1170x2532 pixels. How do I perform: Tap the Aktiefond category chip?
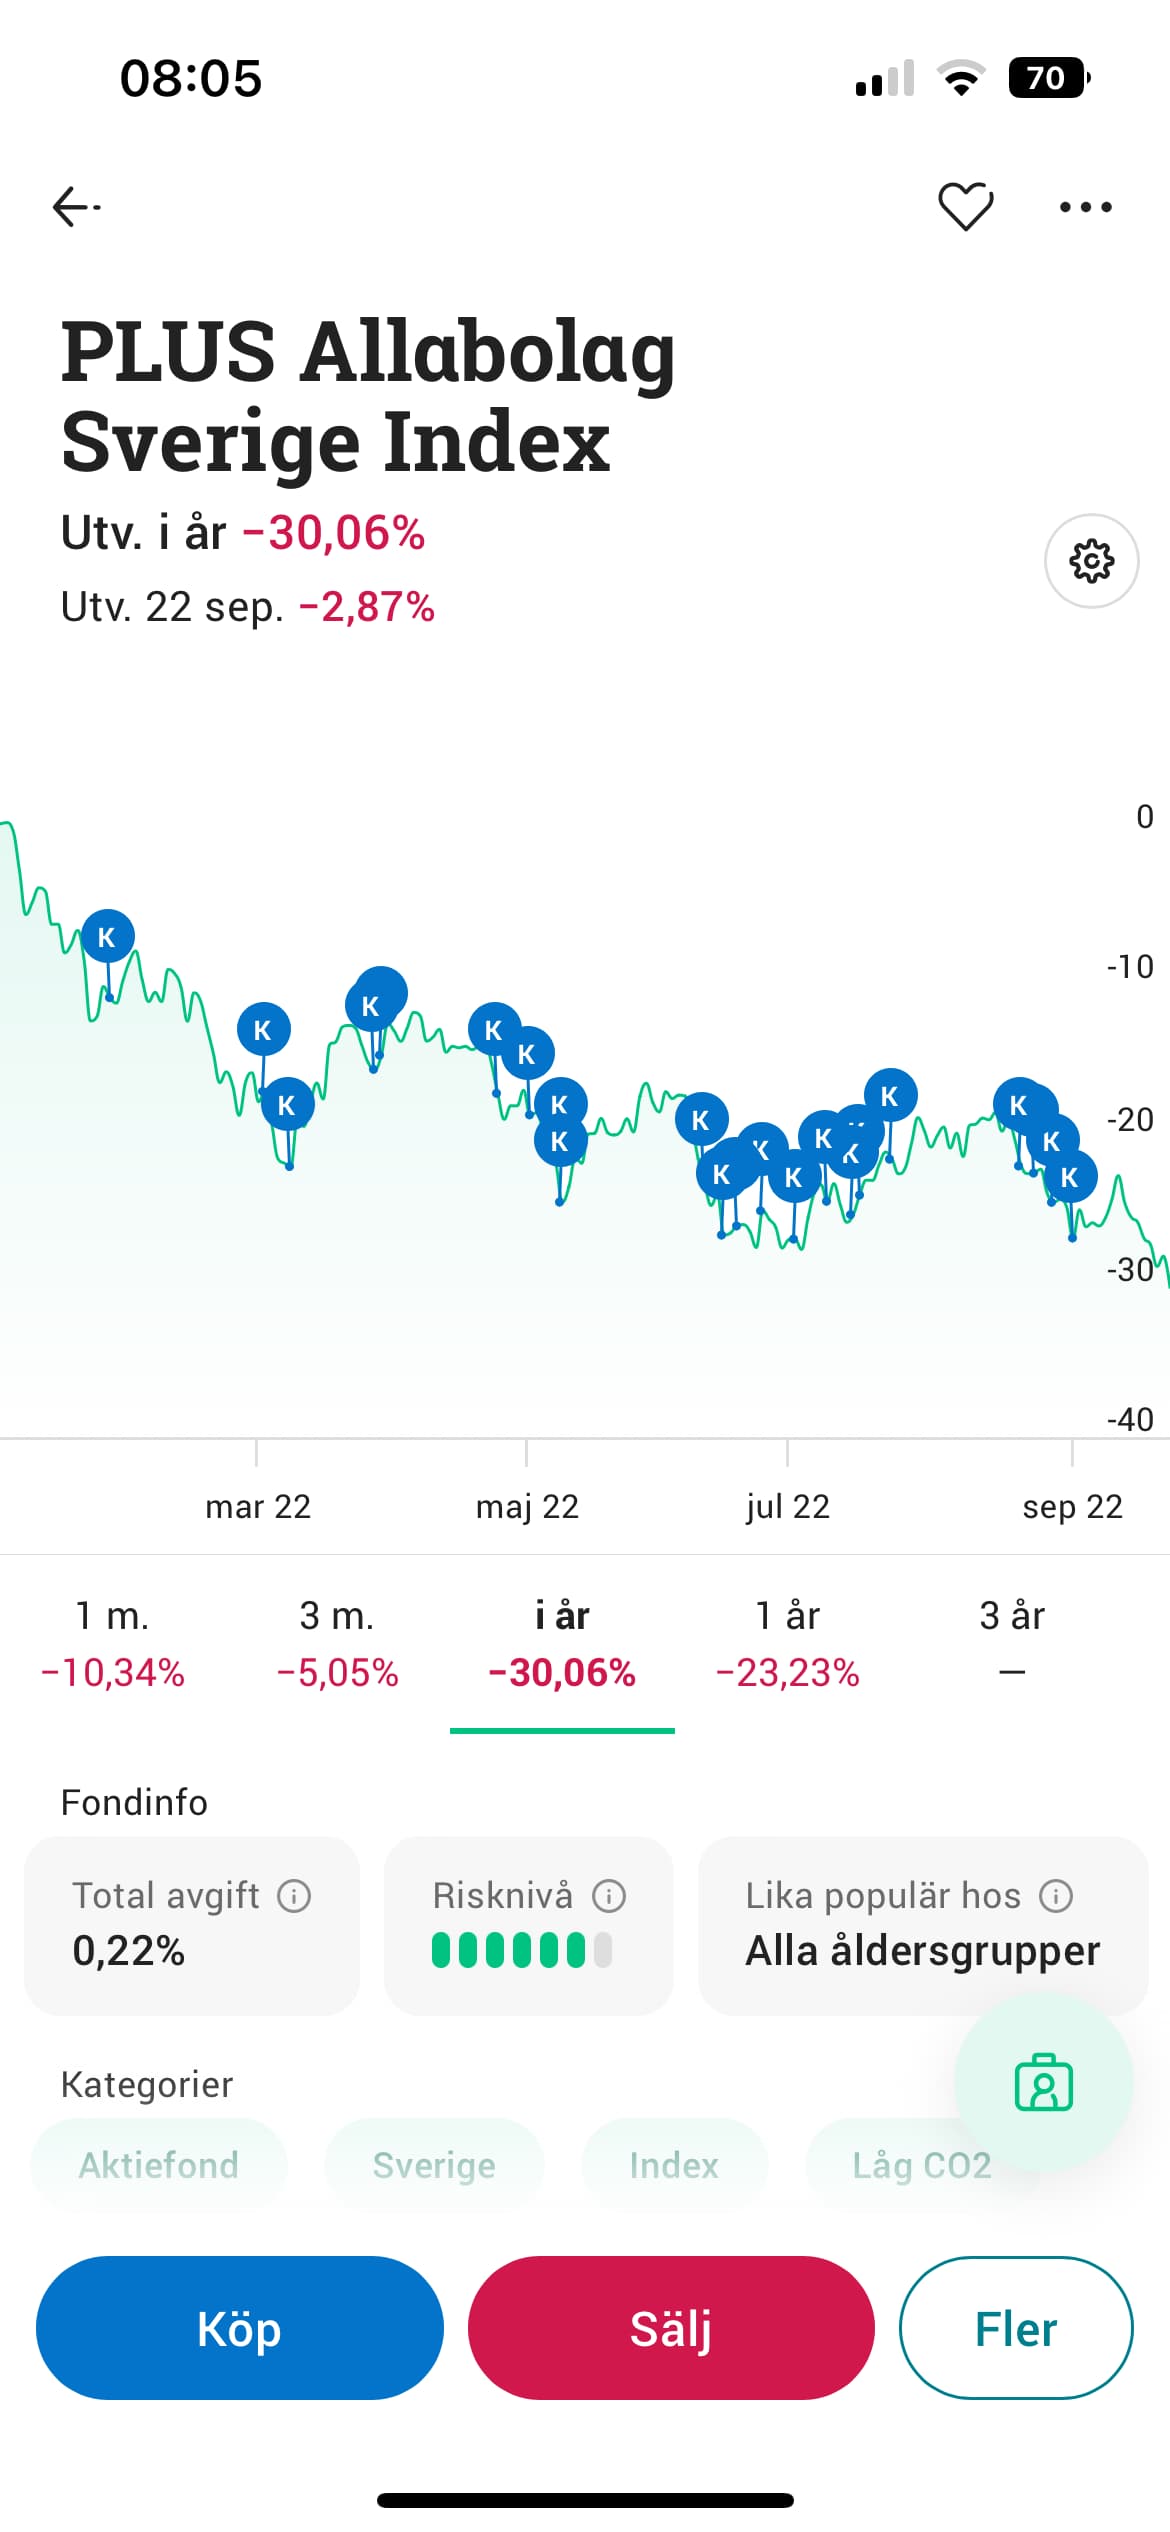(159, 2165)
